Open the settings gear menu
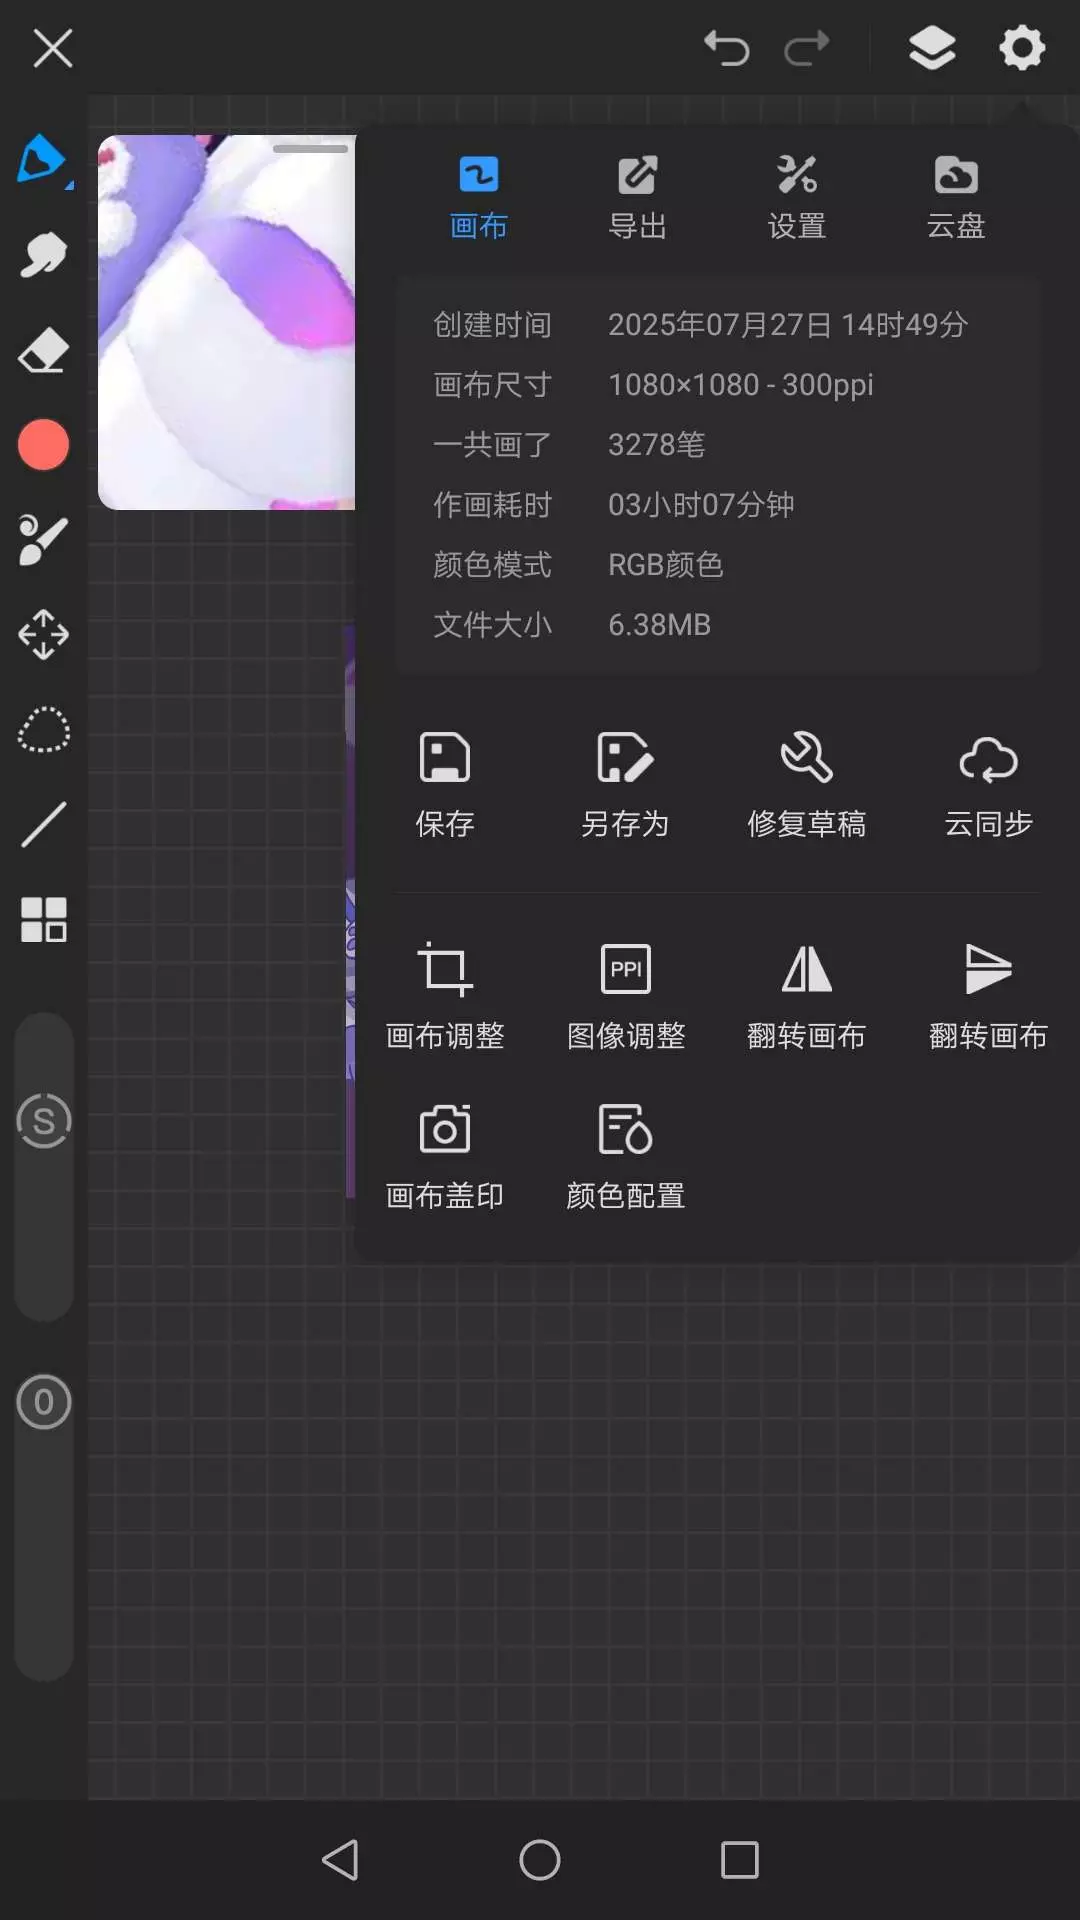Viewport: 1080px width, 1920px height. (x=1022, y=47)
